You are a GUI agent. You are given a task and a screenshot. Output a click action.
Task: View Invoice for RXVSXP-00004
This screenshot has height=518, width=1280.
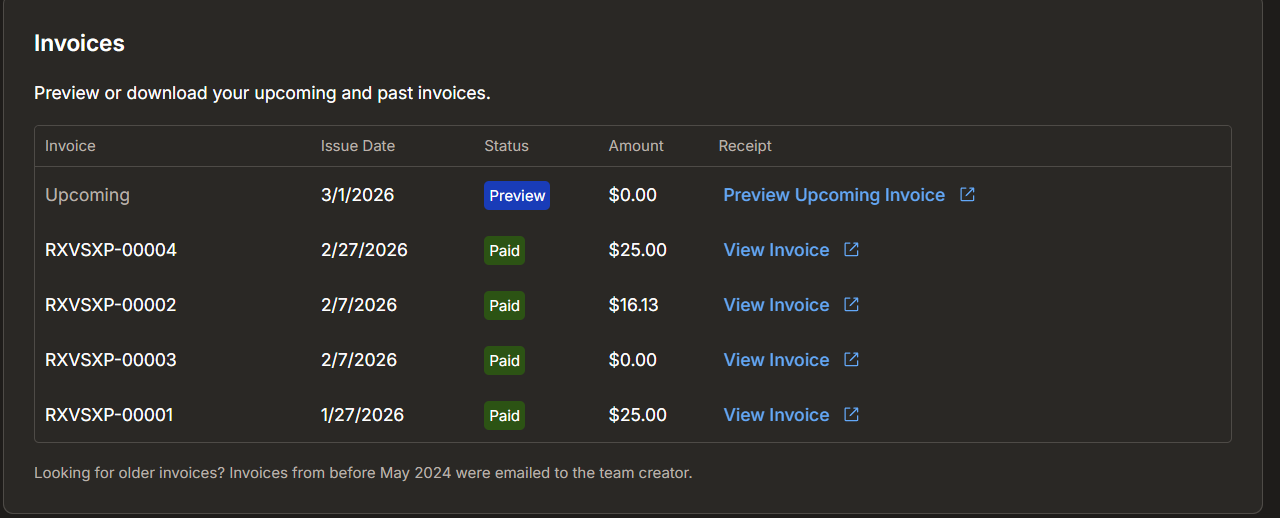776,250
